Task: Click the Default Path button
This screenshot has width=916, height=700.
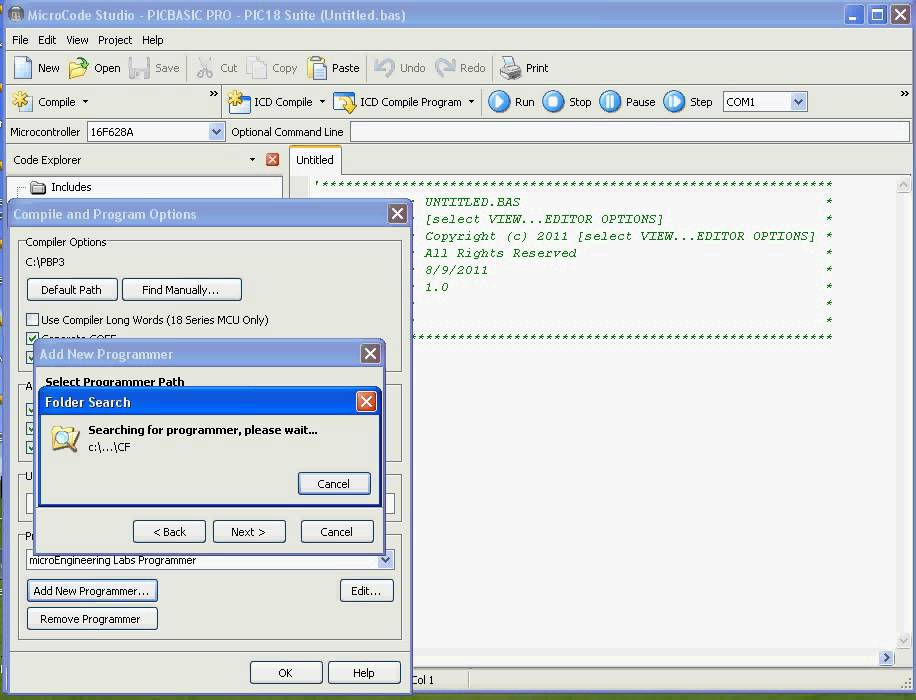Action: tap(72, 290)
